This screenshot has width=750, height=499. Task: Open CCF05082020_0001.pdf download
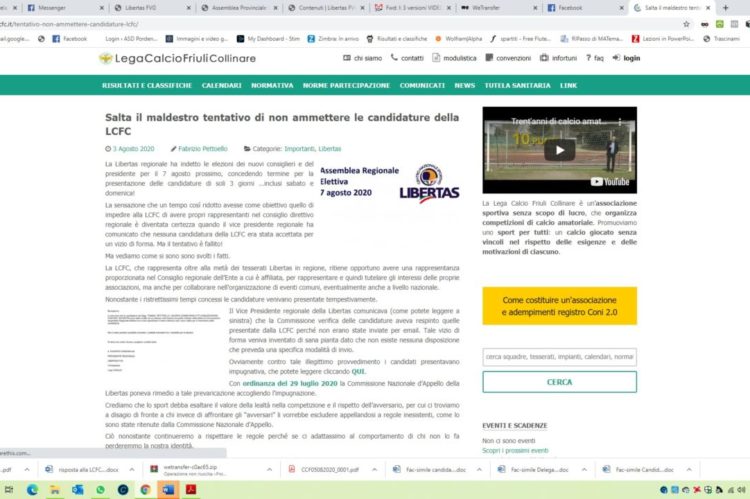[x=324, y=470]
